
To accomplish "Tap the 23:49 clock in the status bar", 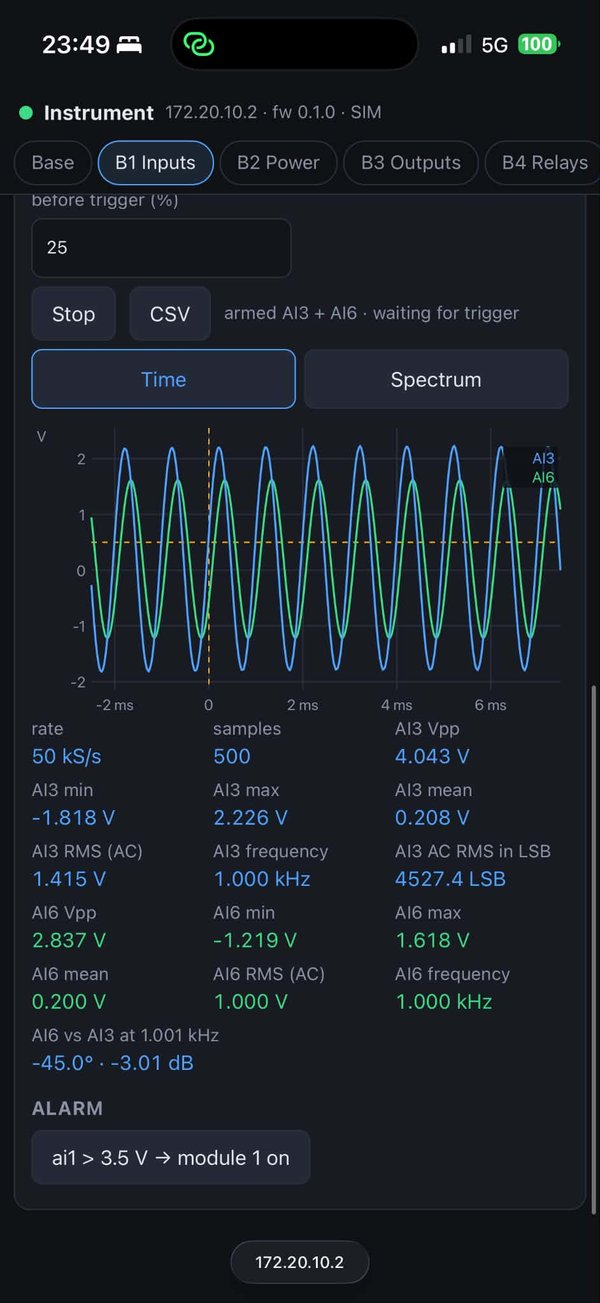I will [76, 45].
